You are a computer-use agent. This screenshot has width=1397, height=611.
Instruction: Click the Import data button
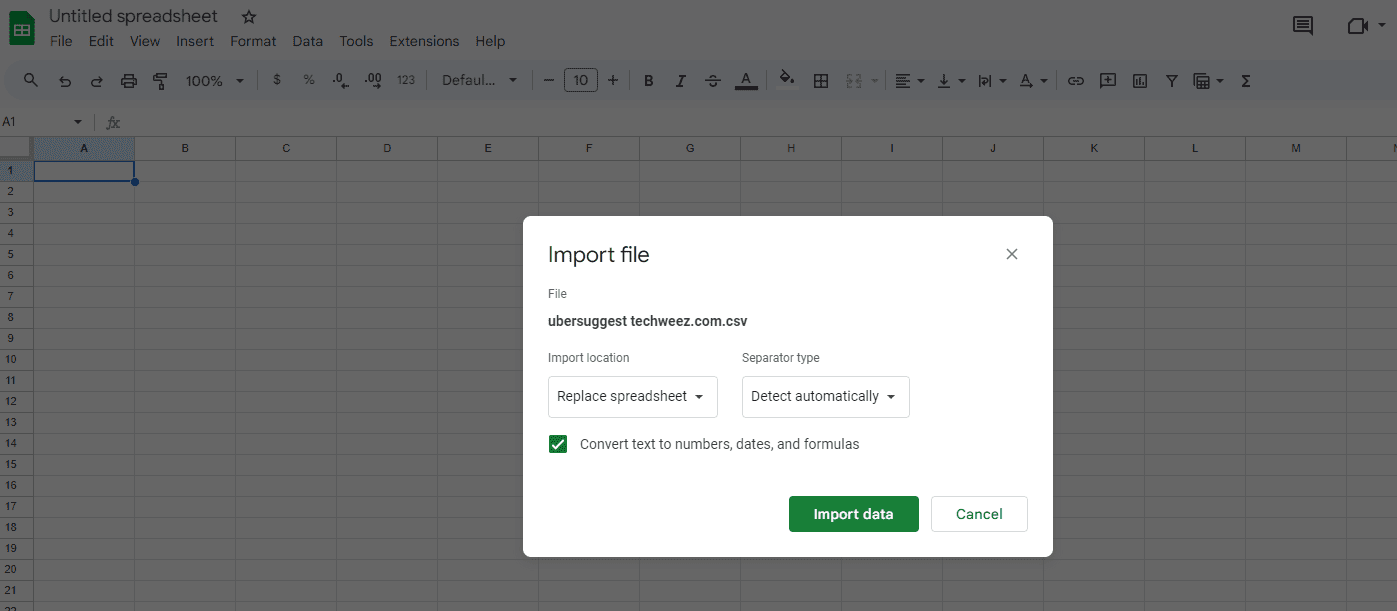tap(854, 514)
